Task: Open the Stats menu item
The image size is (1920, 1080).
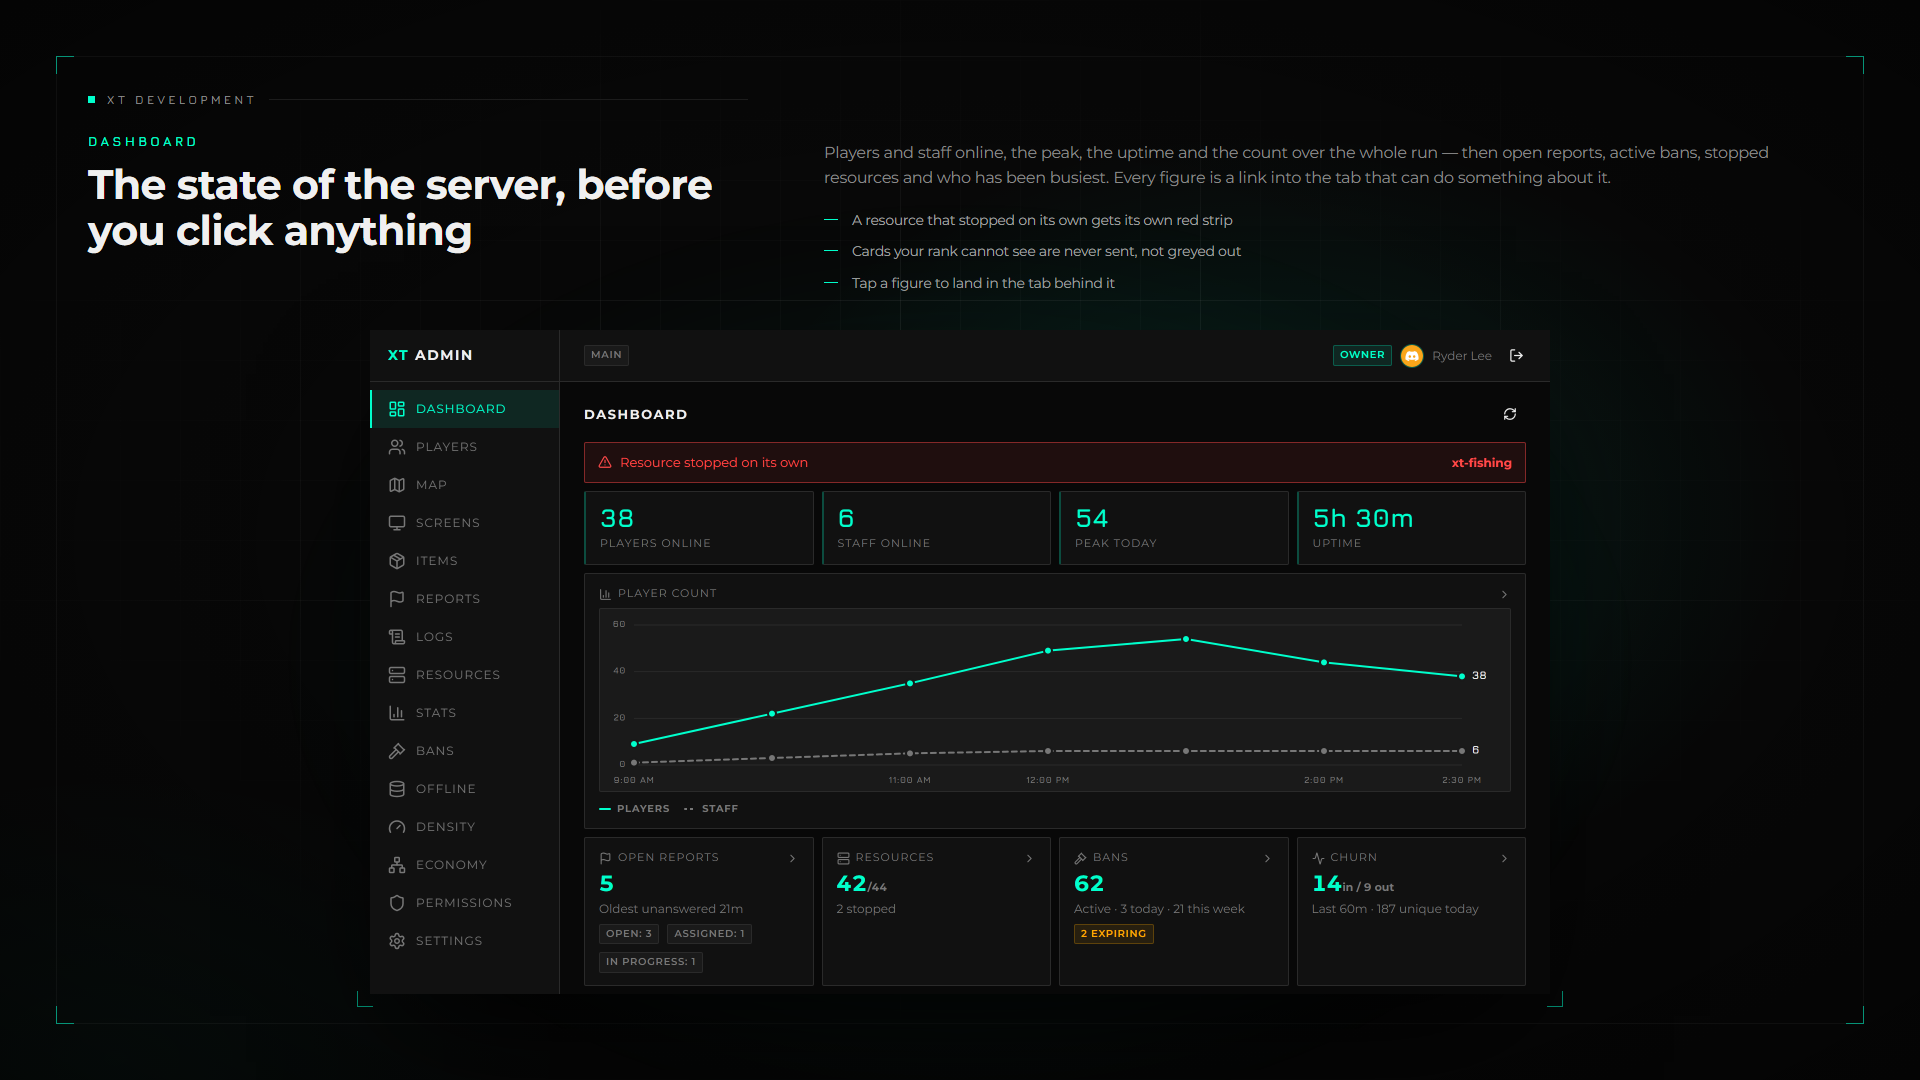Action: (465, 713)
